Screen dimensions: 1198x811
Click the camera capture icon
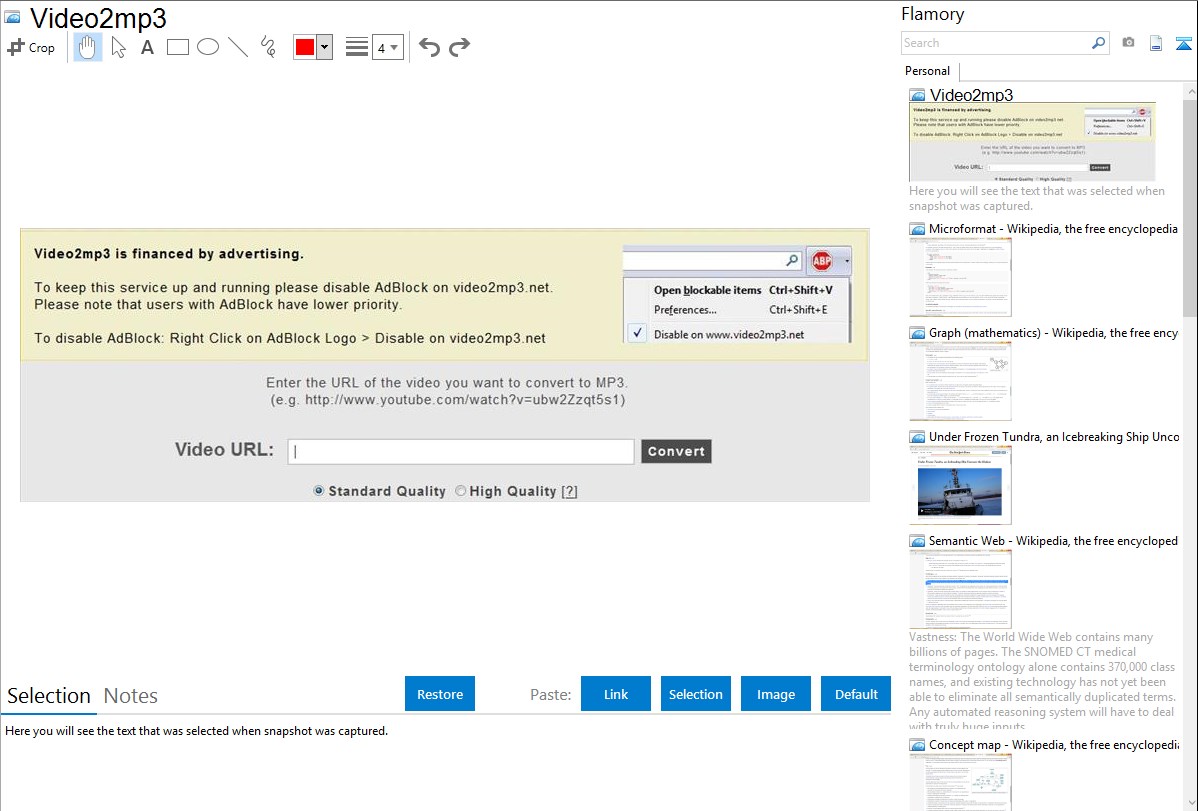click(1128, 42)
